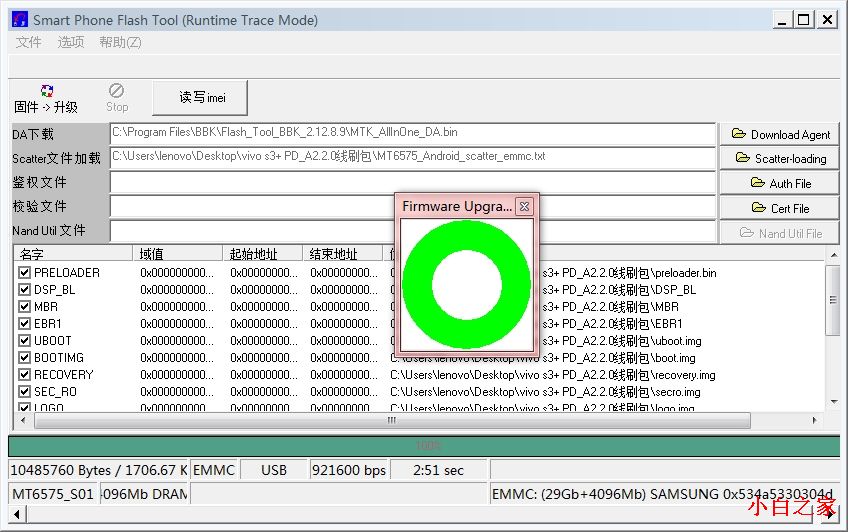The image size is (848, 532).
Task: Click the MT6575_S01 chip status
Action: tap(53, 494)
